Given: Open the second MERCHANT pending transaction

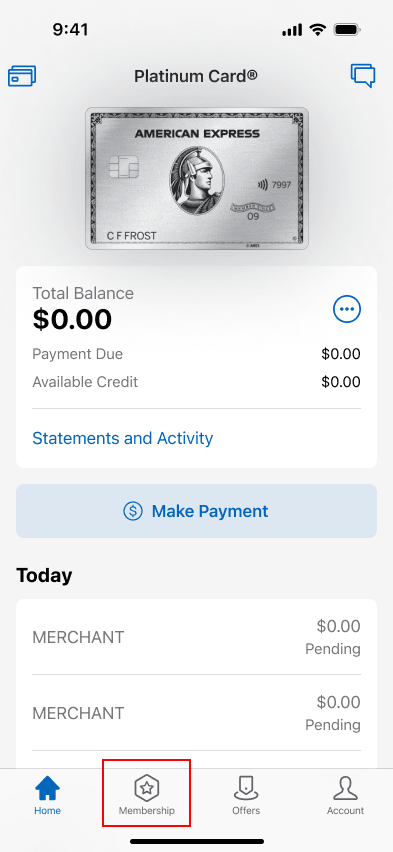Looking at the screenshot, I should (x=196, y=713).
